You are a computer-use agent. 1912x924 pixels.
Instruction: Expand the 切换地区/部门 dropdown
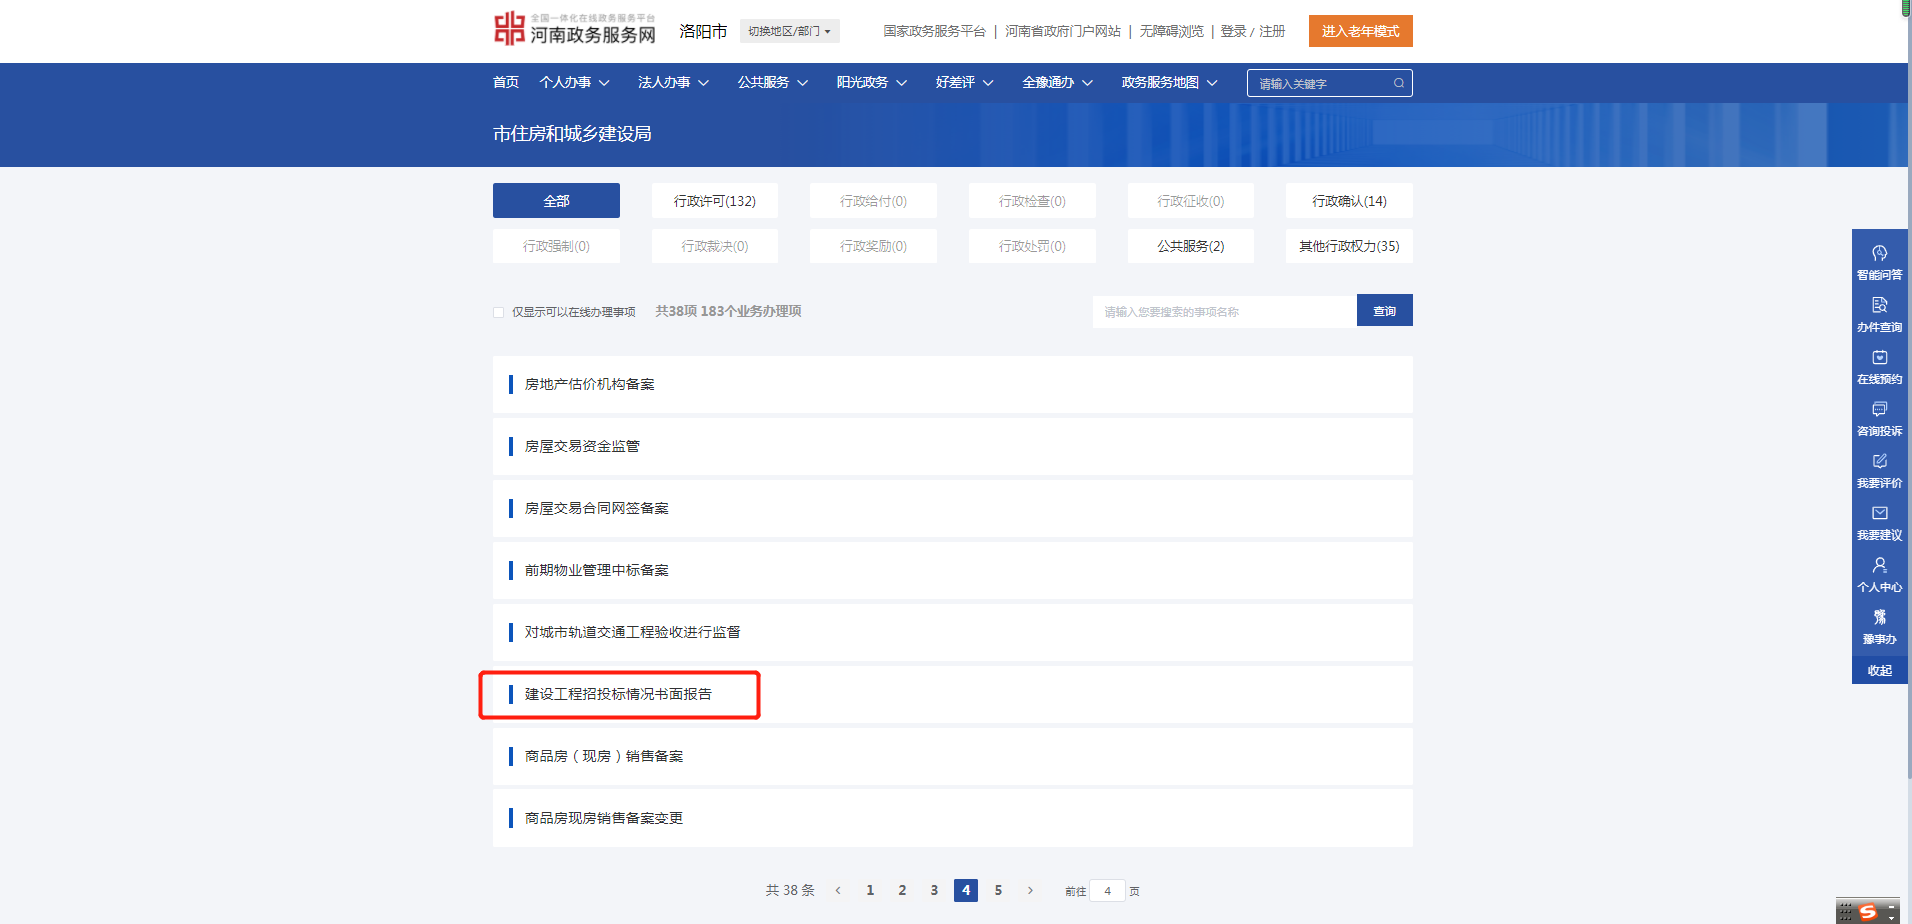pos(789,31)
